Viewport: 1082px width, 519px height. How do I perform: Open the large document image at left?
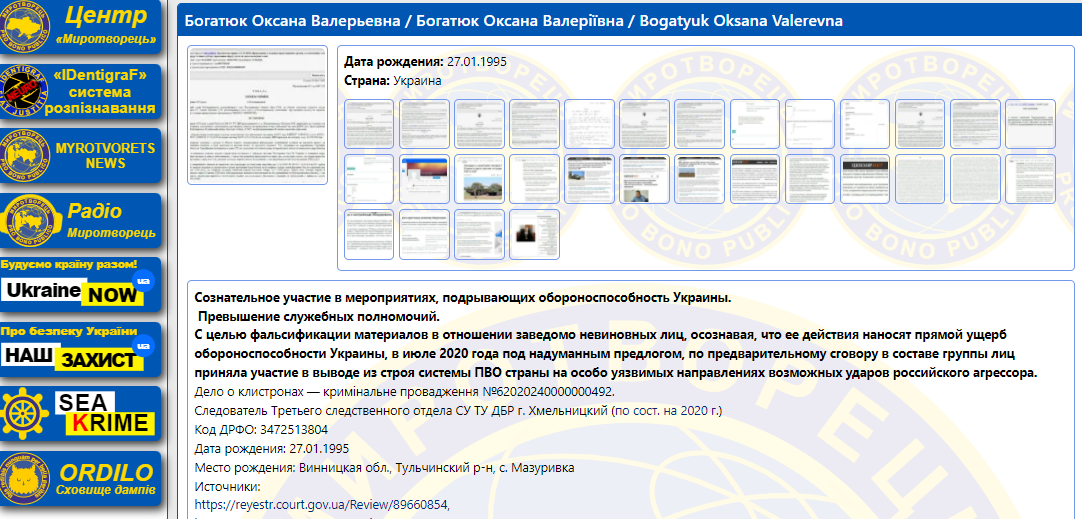click(258, 114)
